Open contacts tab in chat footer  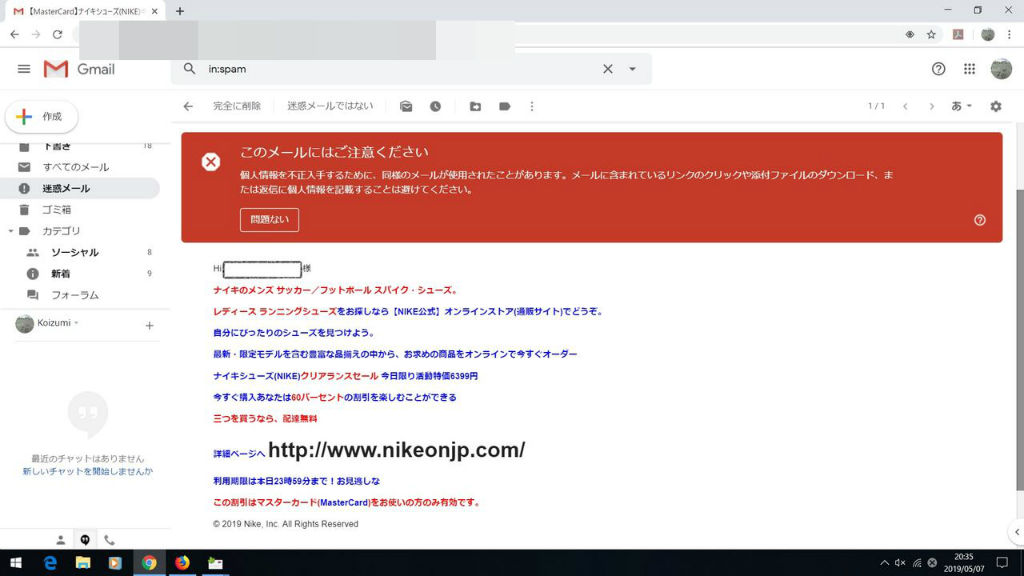coord(60,539)
